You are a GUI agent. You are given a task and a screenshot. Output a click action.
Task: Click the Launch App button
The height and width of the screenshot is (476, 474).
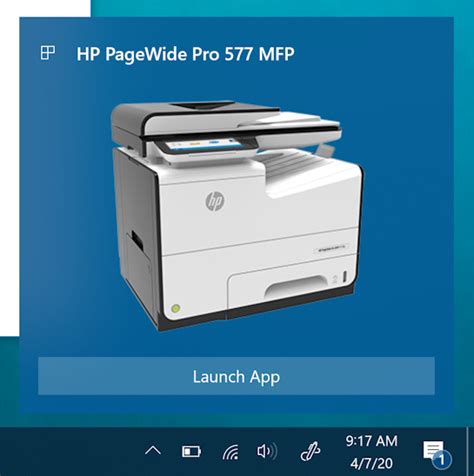coord(236,376)
